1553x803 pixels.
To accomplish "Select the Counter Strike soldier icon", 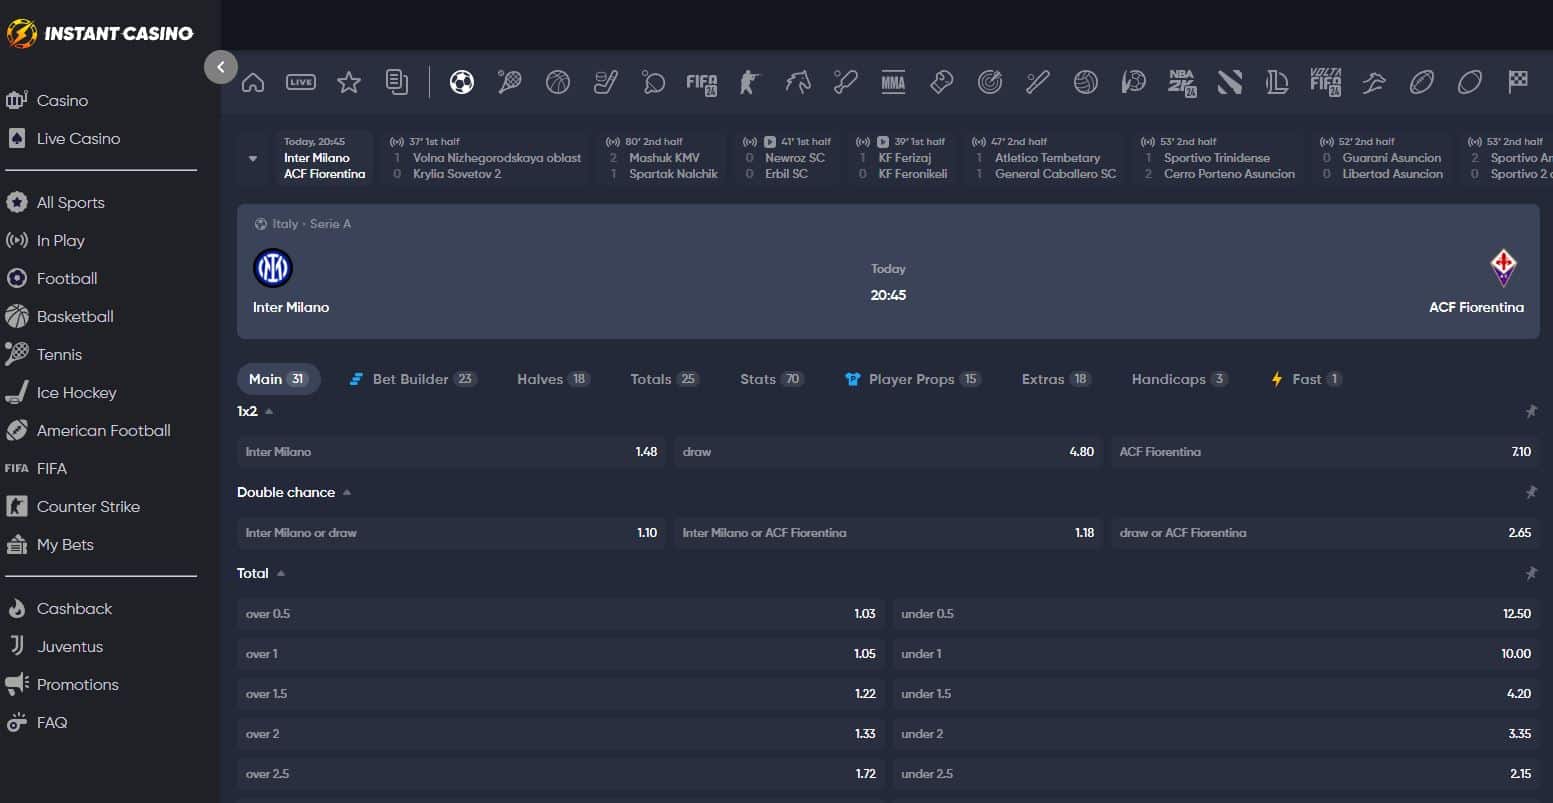I will pyautogui.click(x=750, y=82).
